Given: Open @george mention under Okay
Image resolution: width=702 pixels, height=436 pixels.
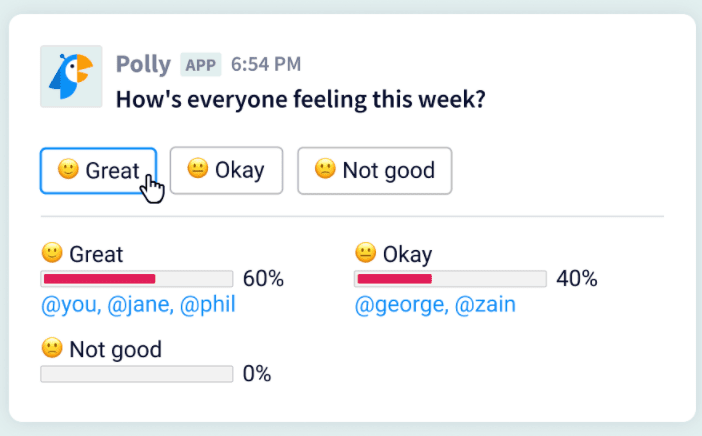Looking at the screenshot, I should click(399, 304).
